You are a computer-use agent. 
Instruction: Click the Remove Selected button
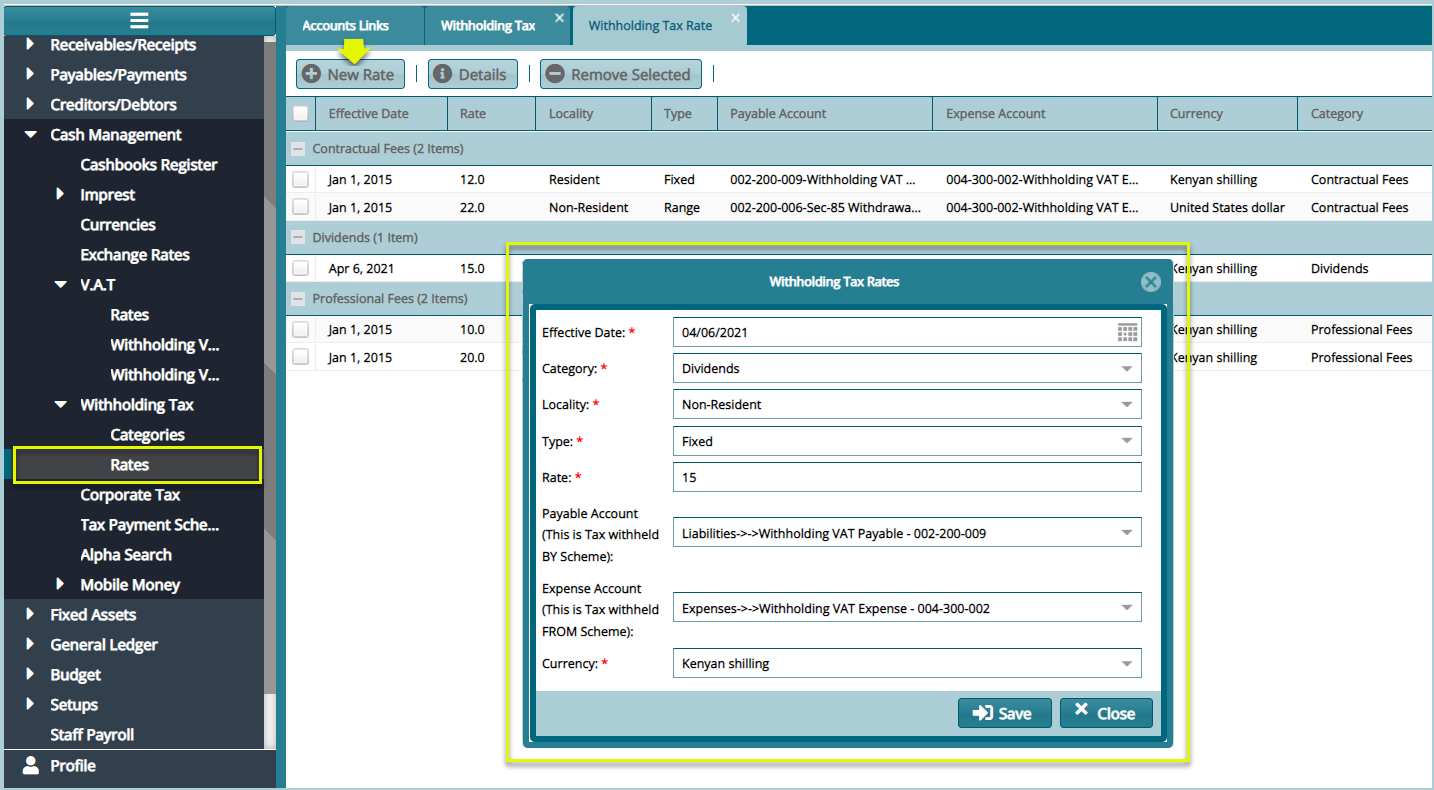click(621, 75)
